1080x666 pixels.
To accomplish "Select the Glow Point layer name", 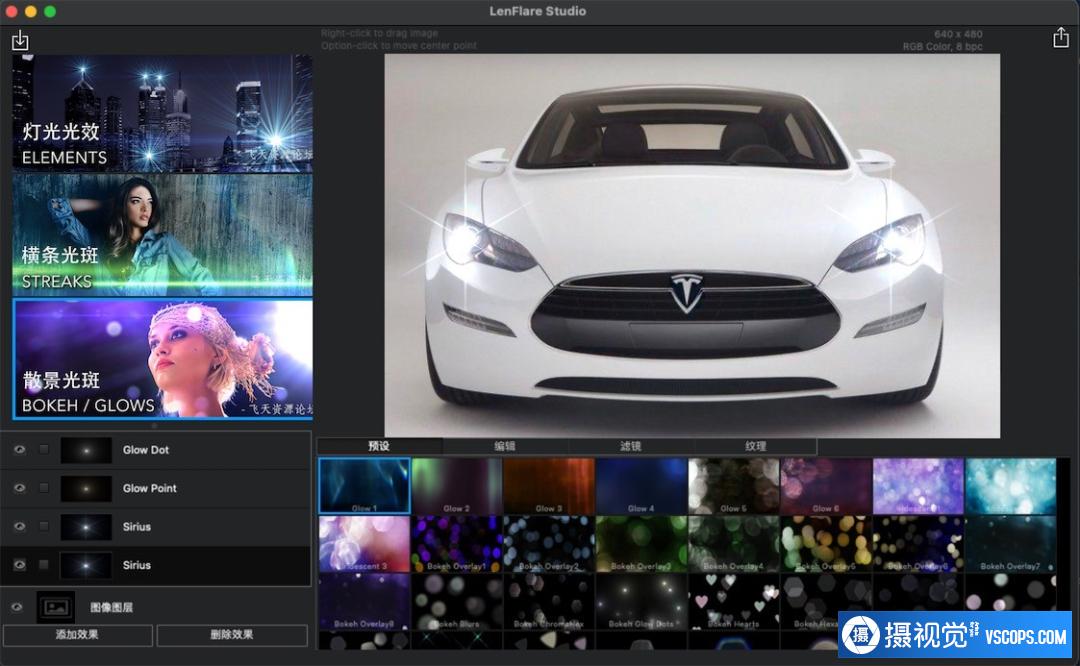I will click(149, 488).
